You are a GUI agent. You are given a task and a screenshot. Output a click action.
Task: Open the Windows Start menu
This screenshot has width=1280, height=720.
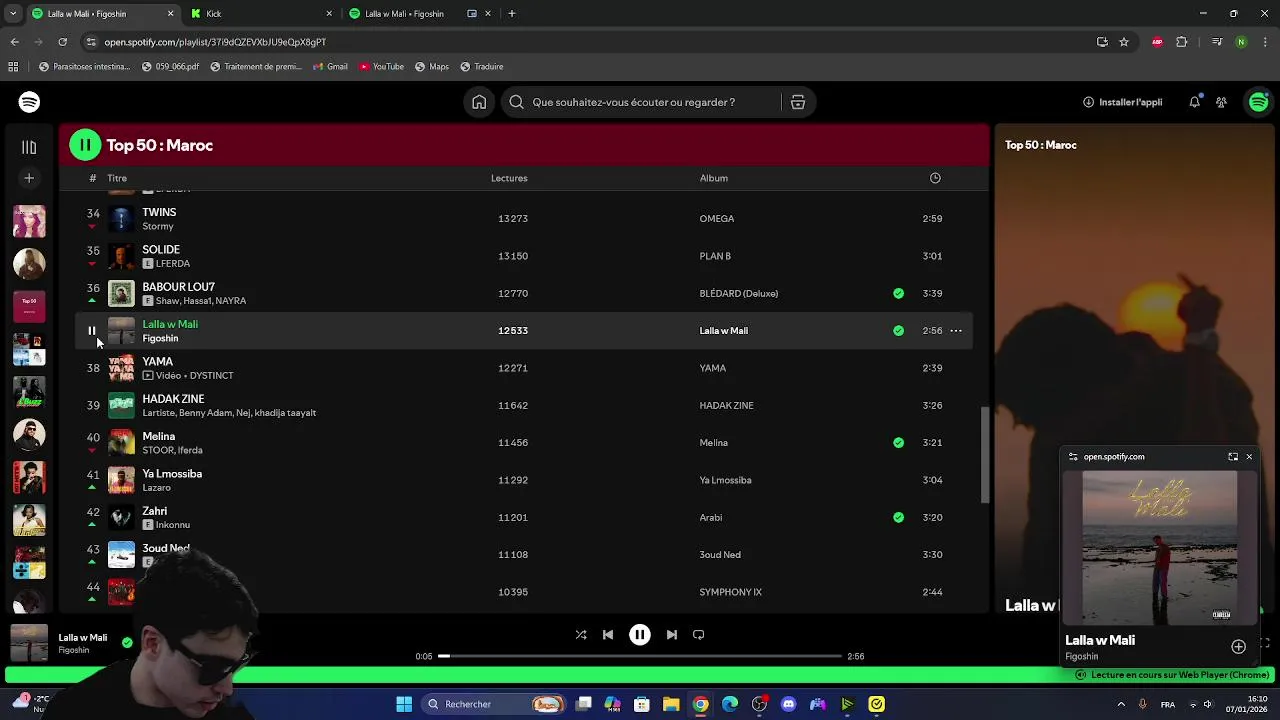pos(404,705)
